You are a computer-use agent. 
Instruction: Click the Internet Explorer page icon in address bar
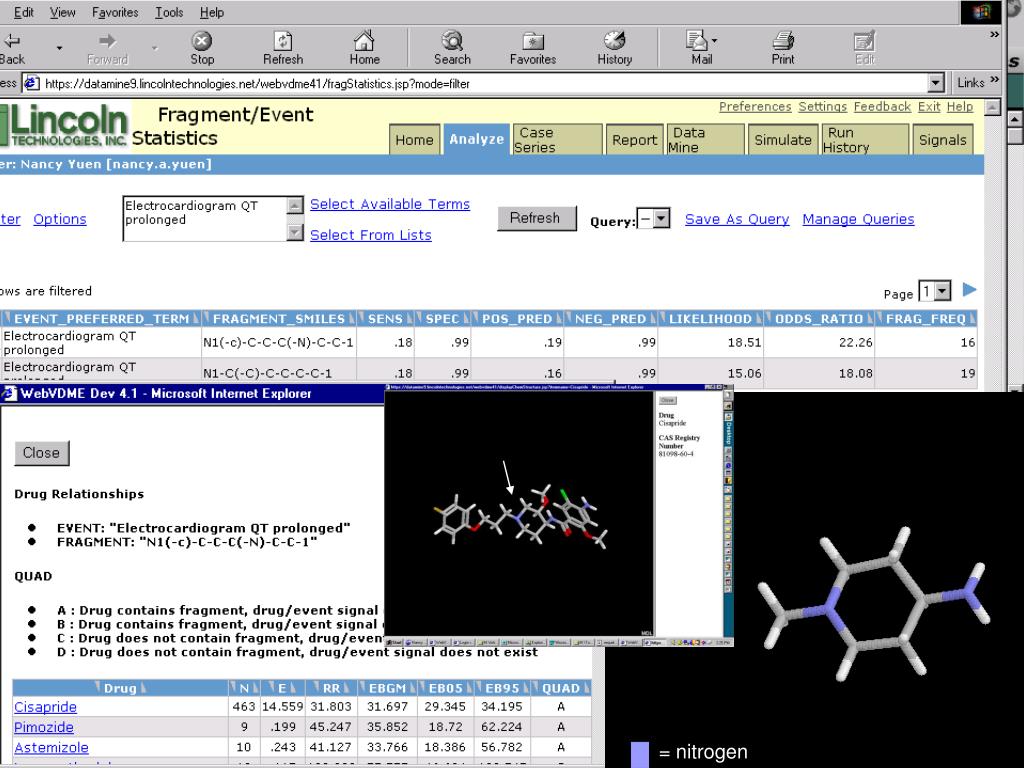31,83
